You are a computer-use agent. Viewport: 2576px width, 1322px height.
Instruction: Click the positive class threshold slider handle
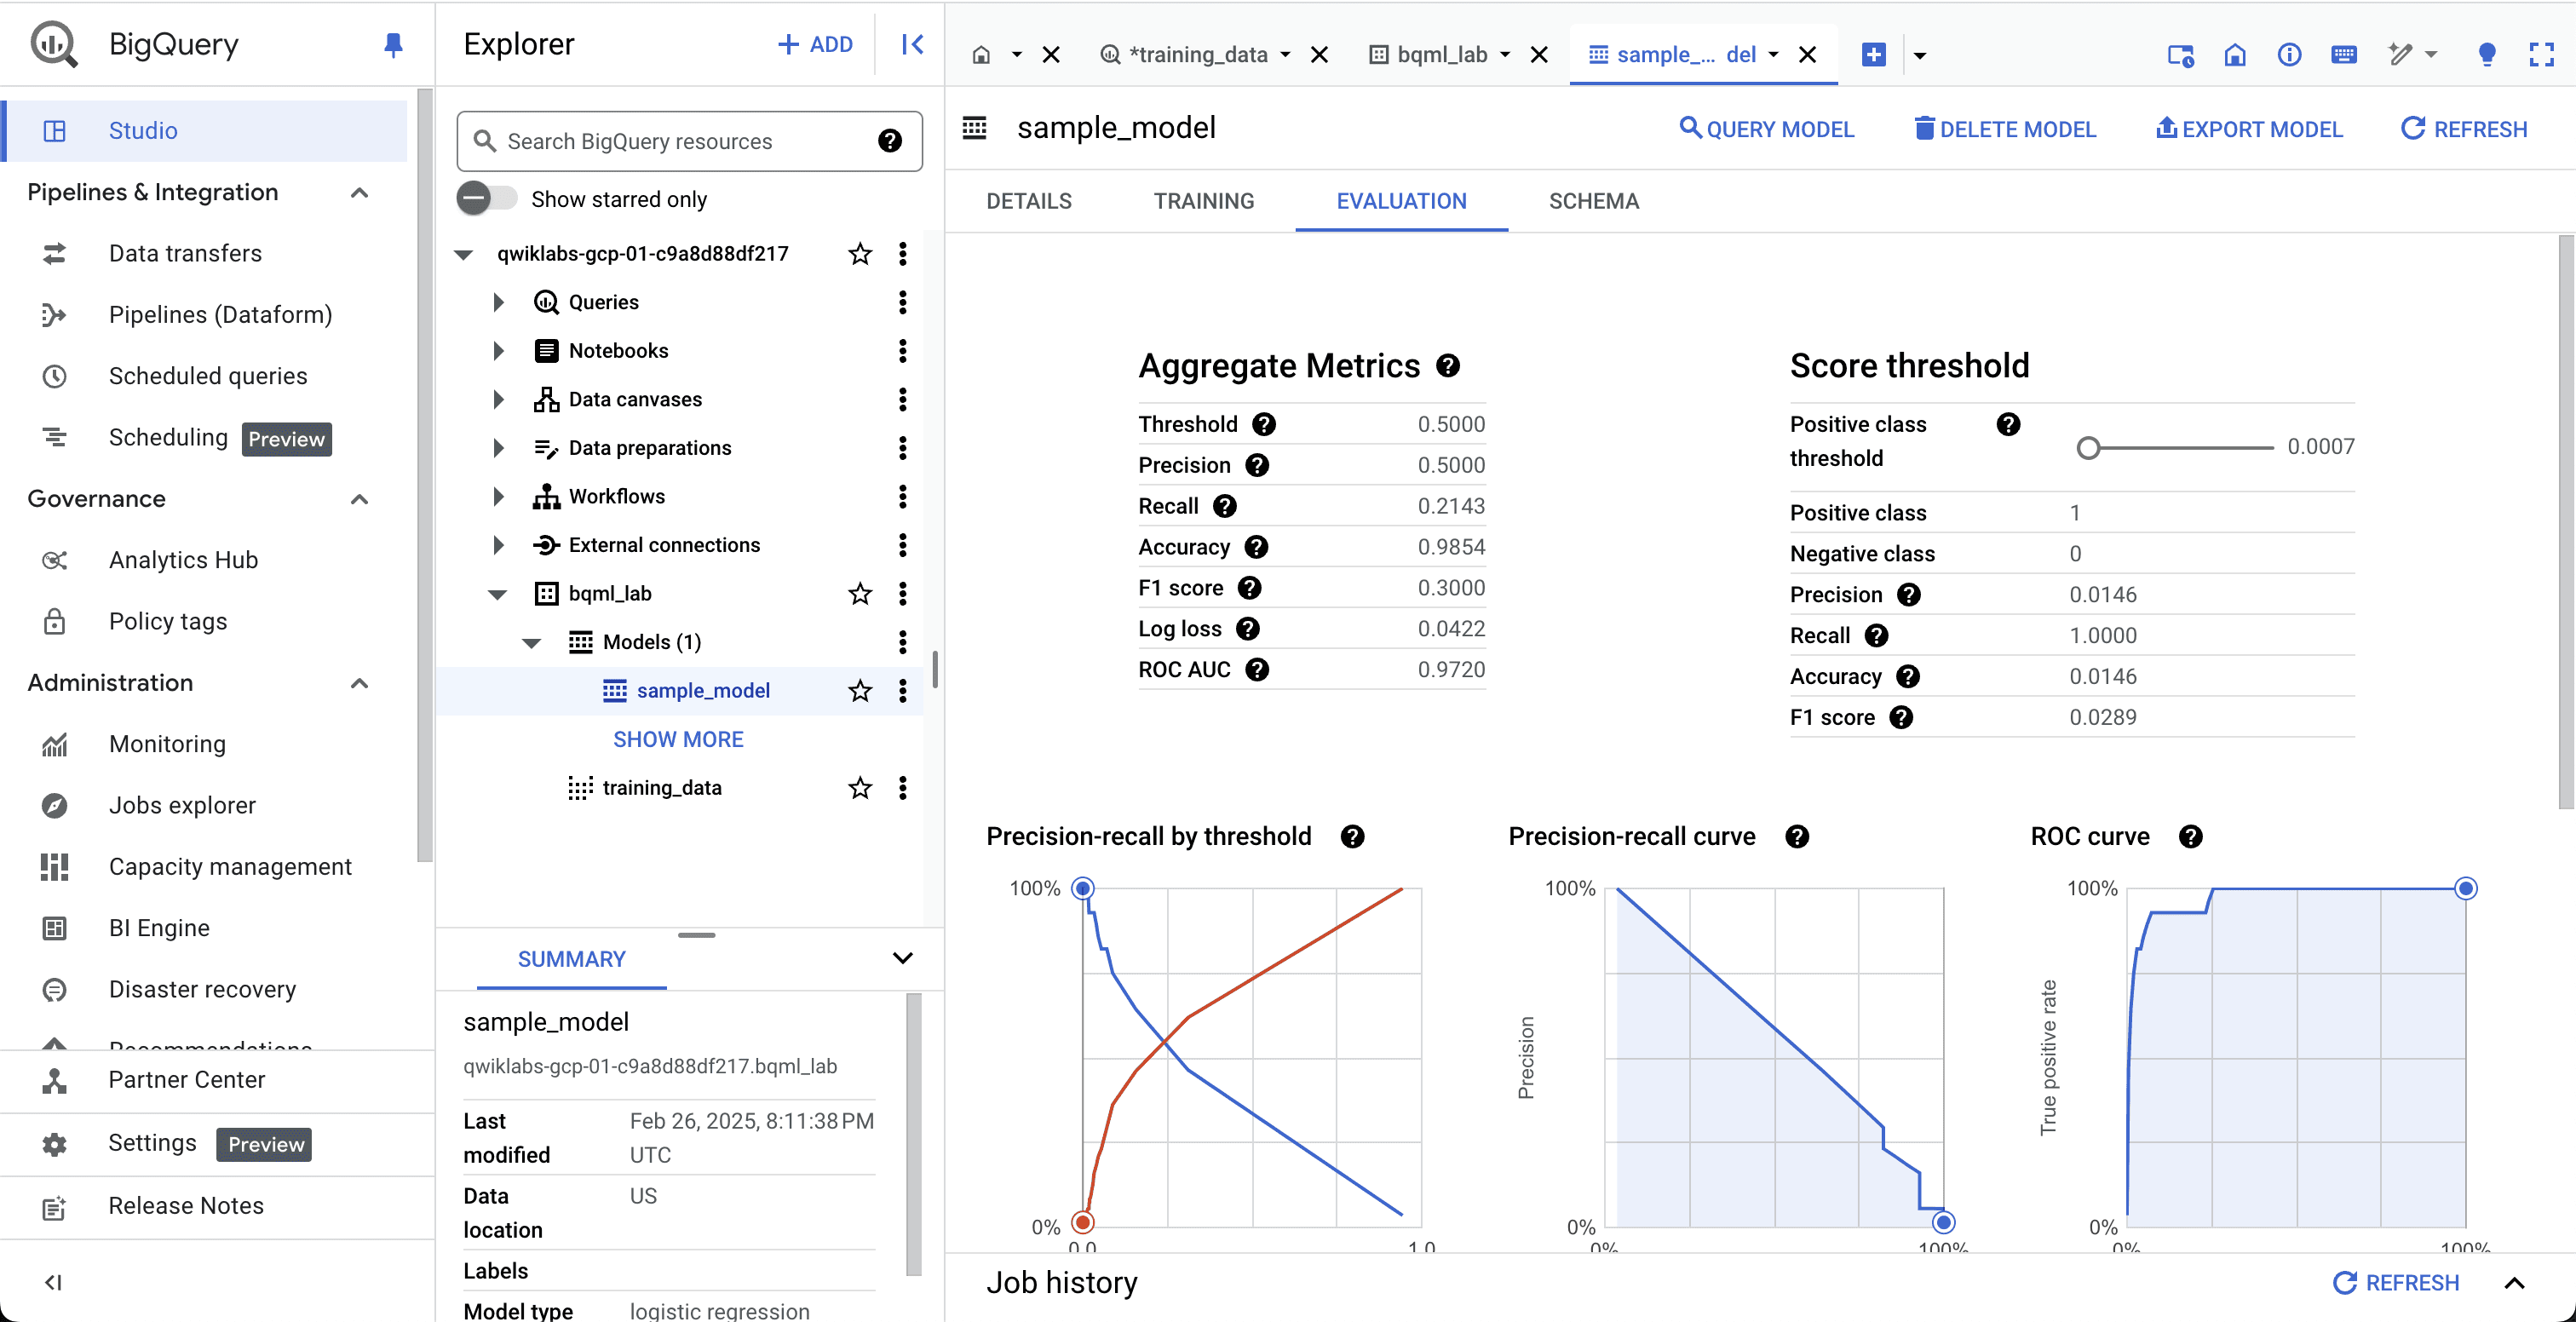2088,447
